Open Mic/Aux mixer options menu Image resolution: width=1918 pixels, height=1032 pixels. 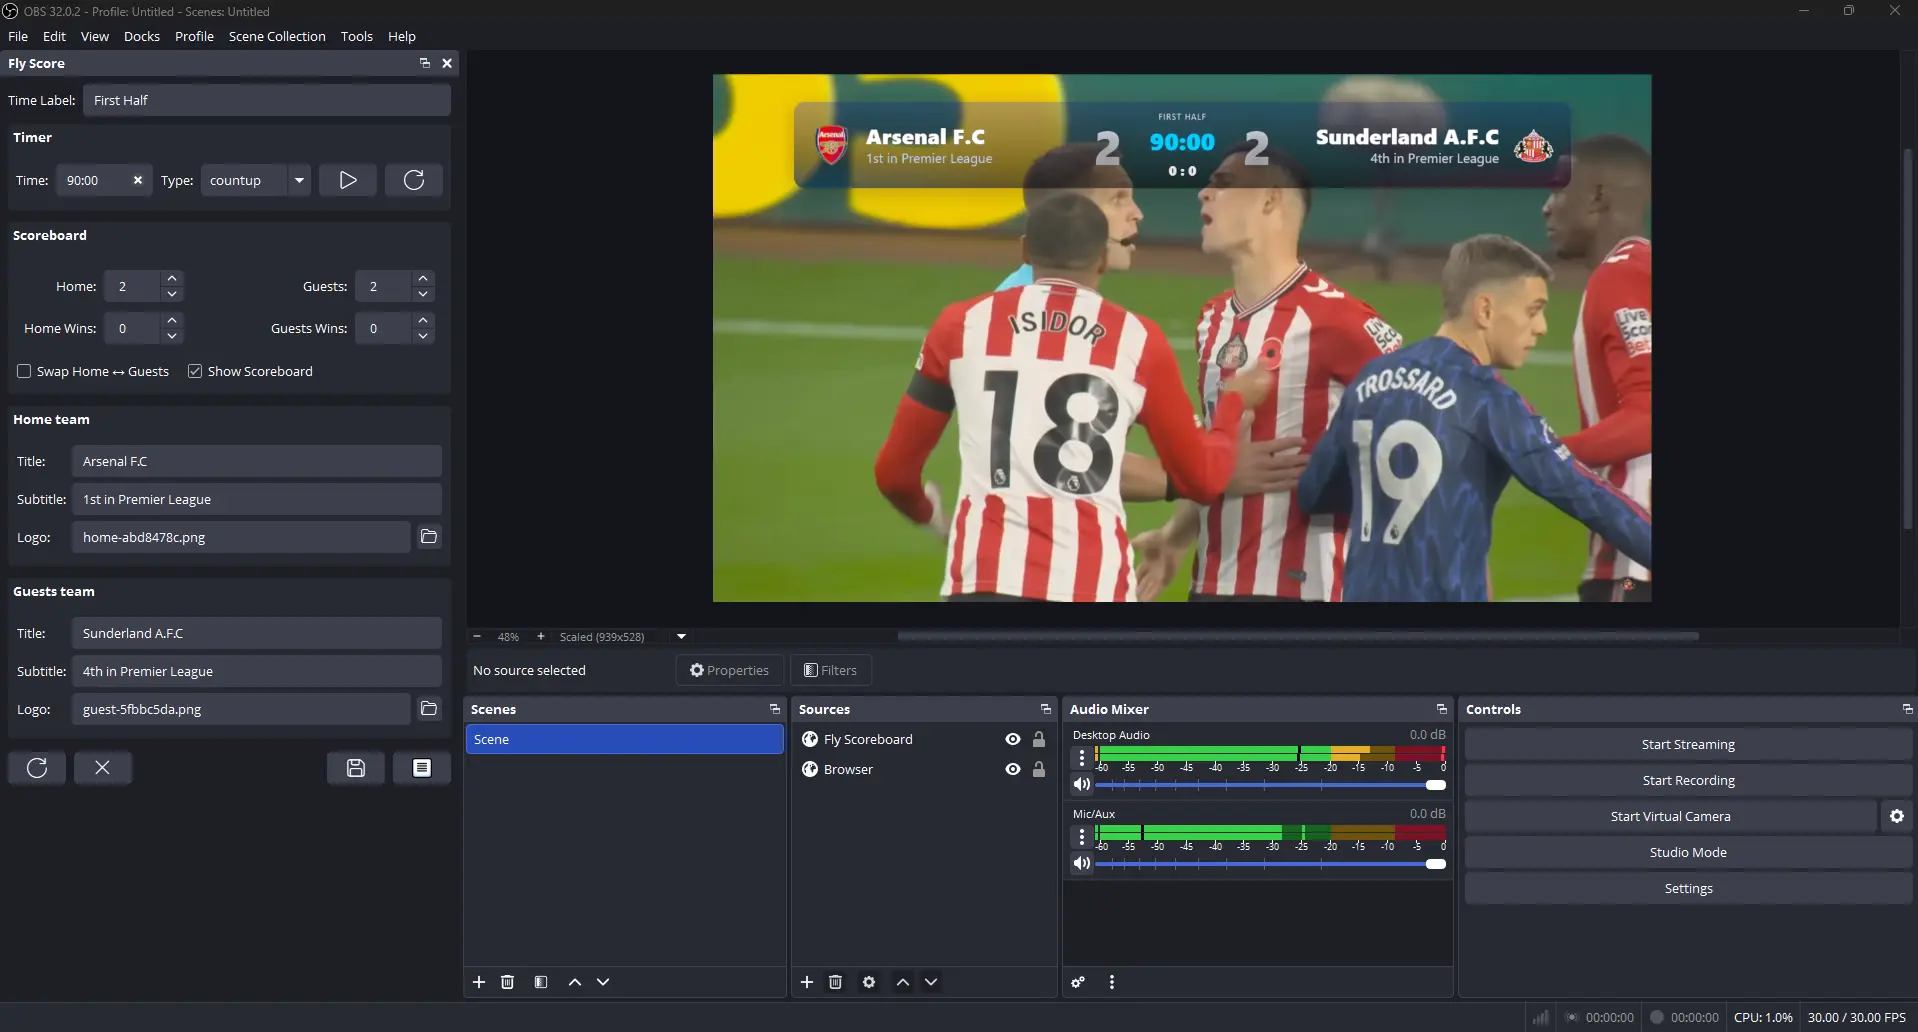(1081, 837)
